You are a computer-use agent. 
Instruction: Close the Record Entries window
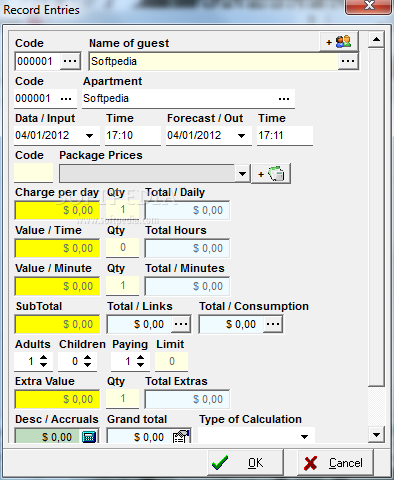click(x=369, y=6)
